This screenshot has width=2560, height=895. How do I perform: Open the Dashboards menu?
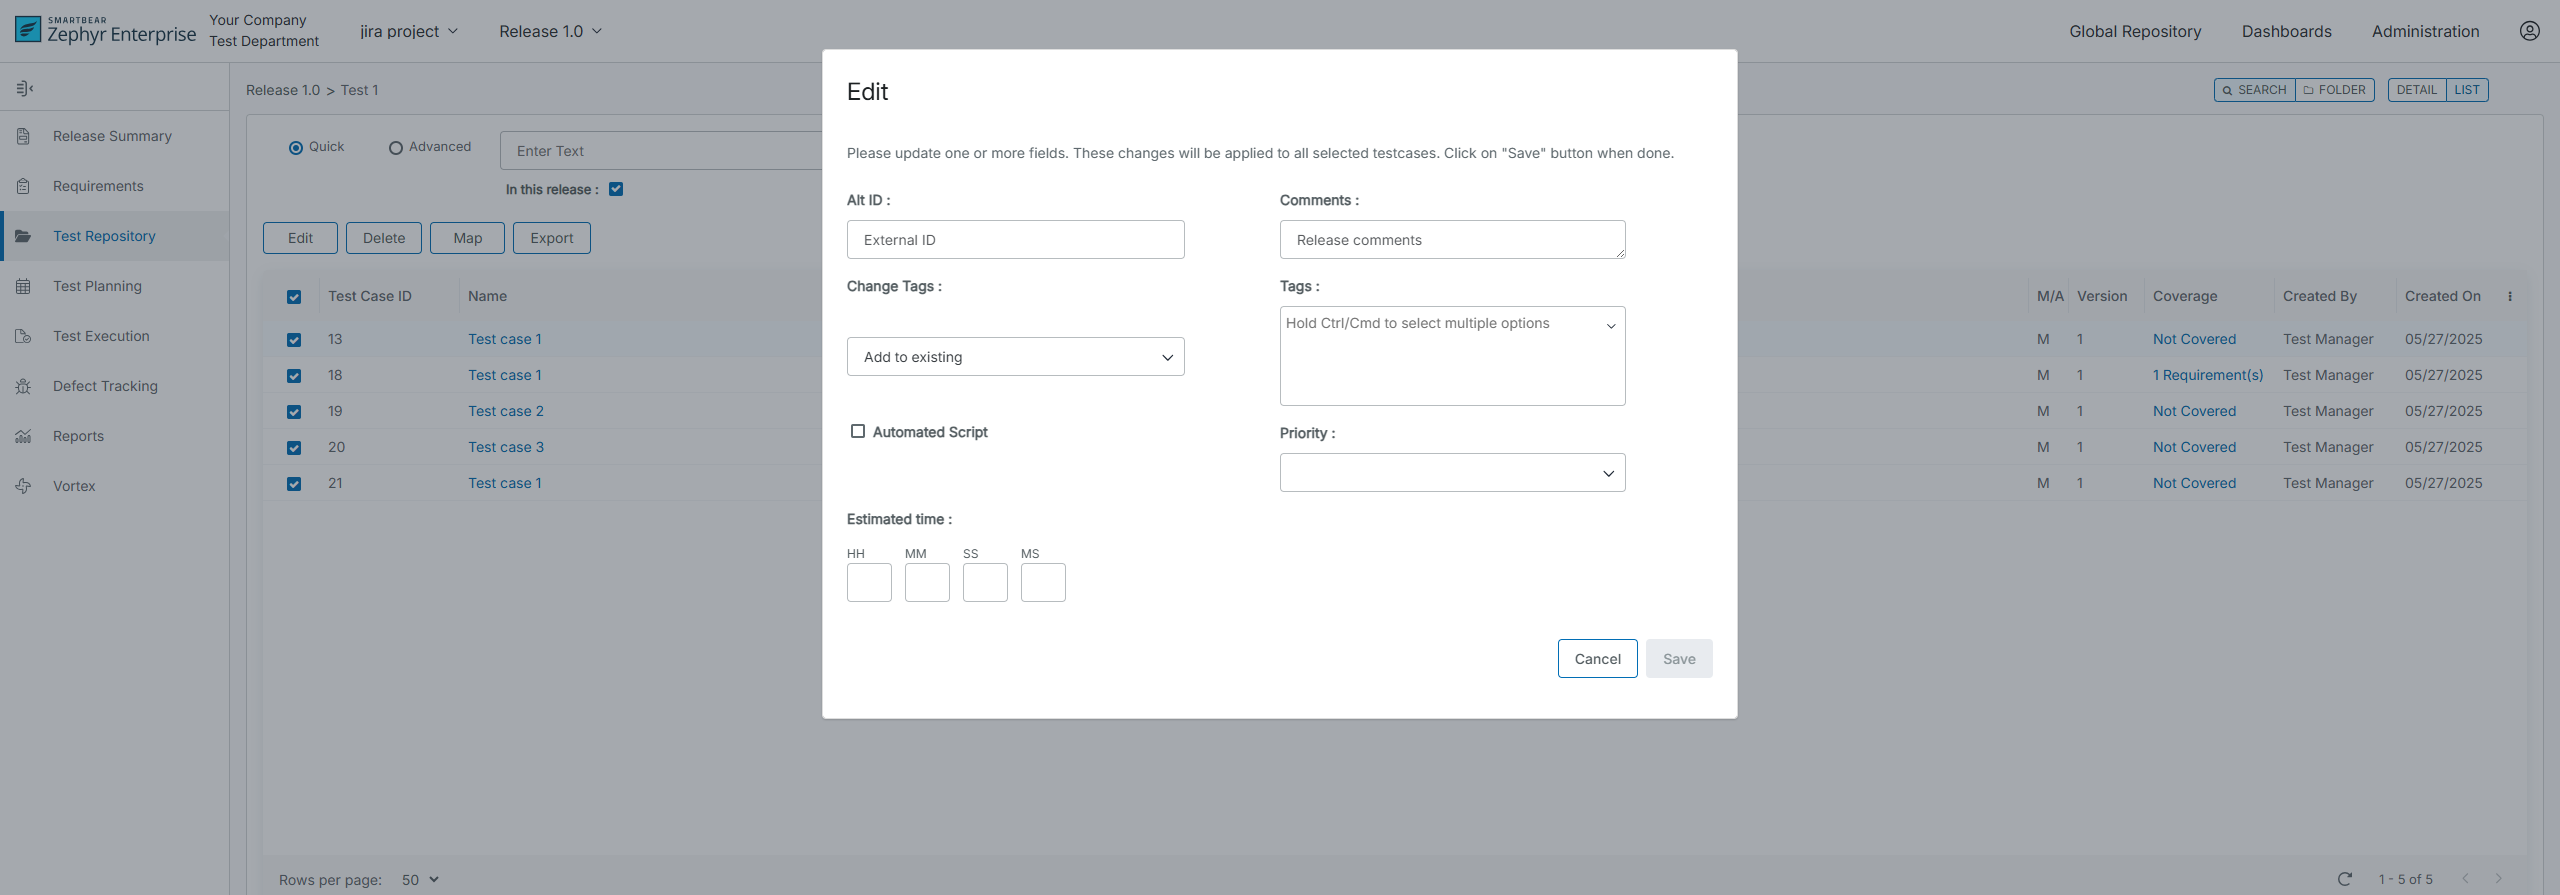(x=2286, y=31)
